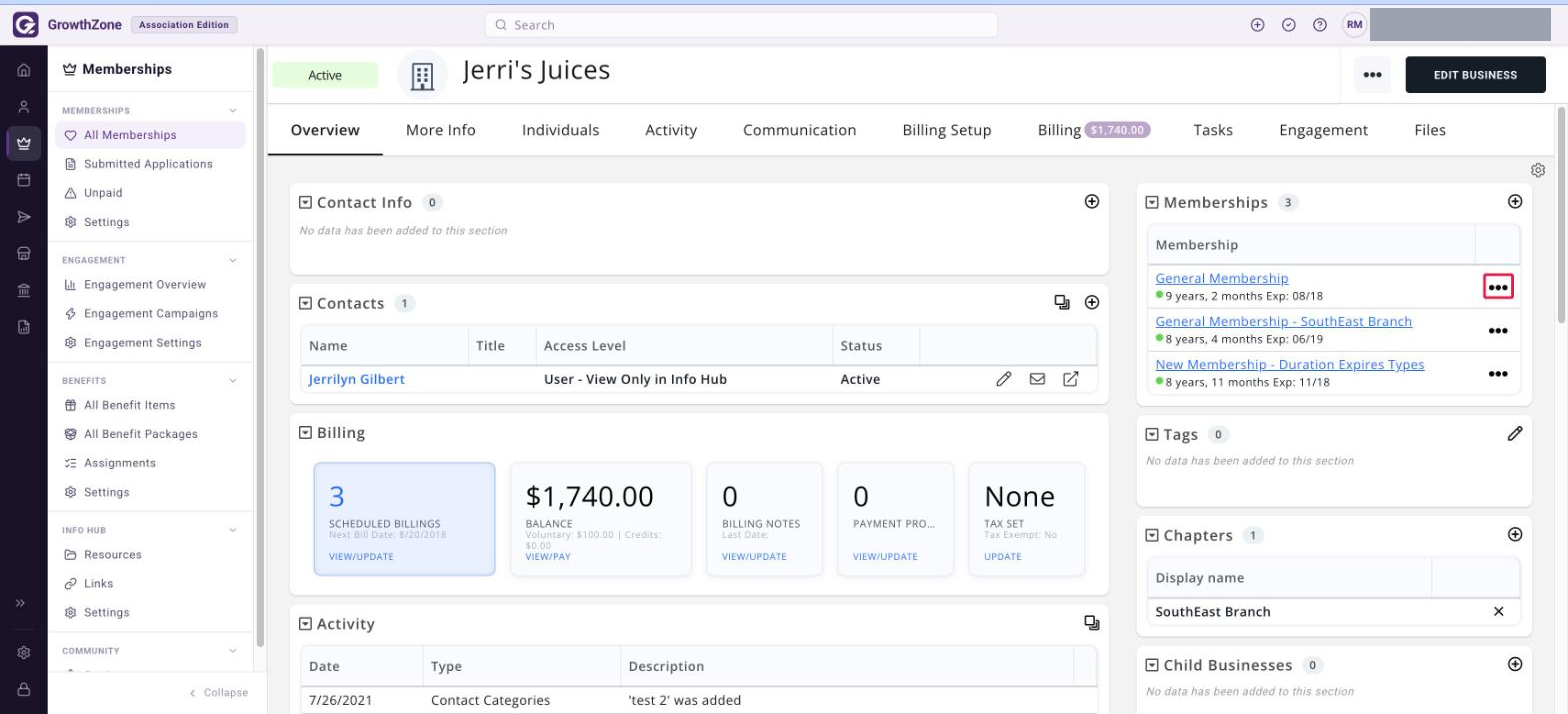Screen dimensions: 1568x714
Task: Switch to the More Info tab
Action: click(x=441, y=130)
